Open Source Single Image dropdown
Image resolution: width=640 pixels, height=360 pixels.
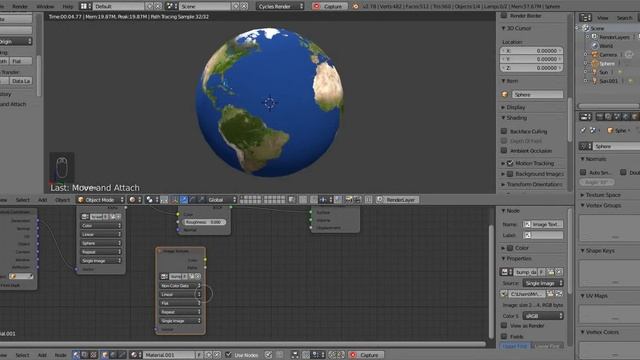point(543,283)
